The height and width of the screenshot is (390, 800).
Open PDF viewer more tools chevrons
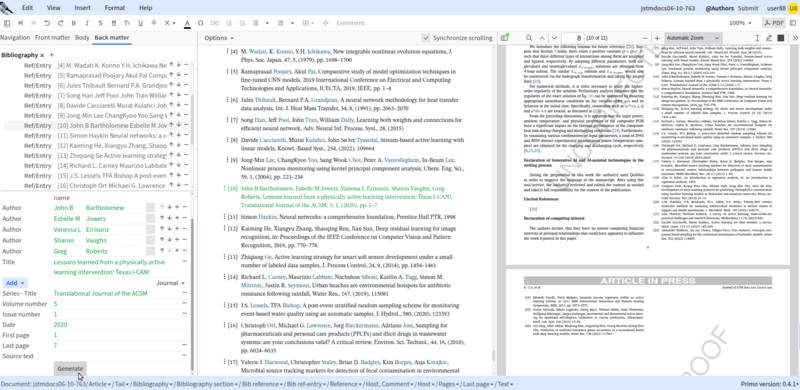795,38
